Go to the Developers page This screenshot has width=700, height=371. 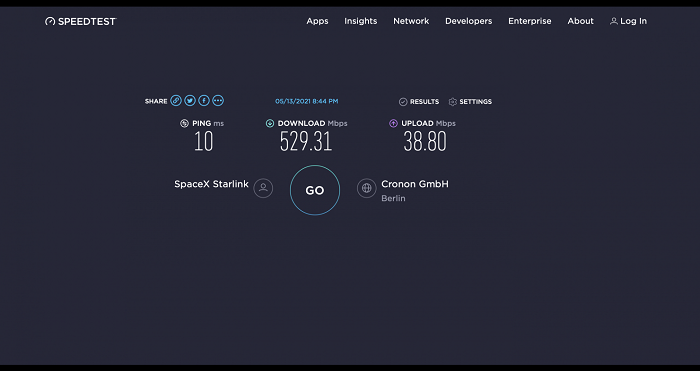(x=469, y=21)
